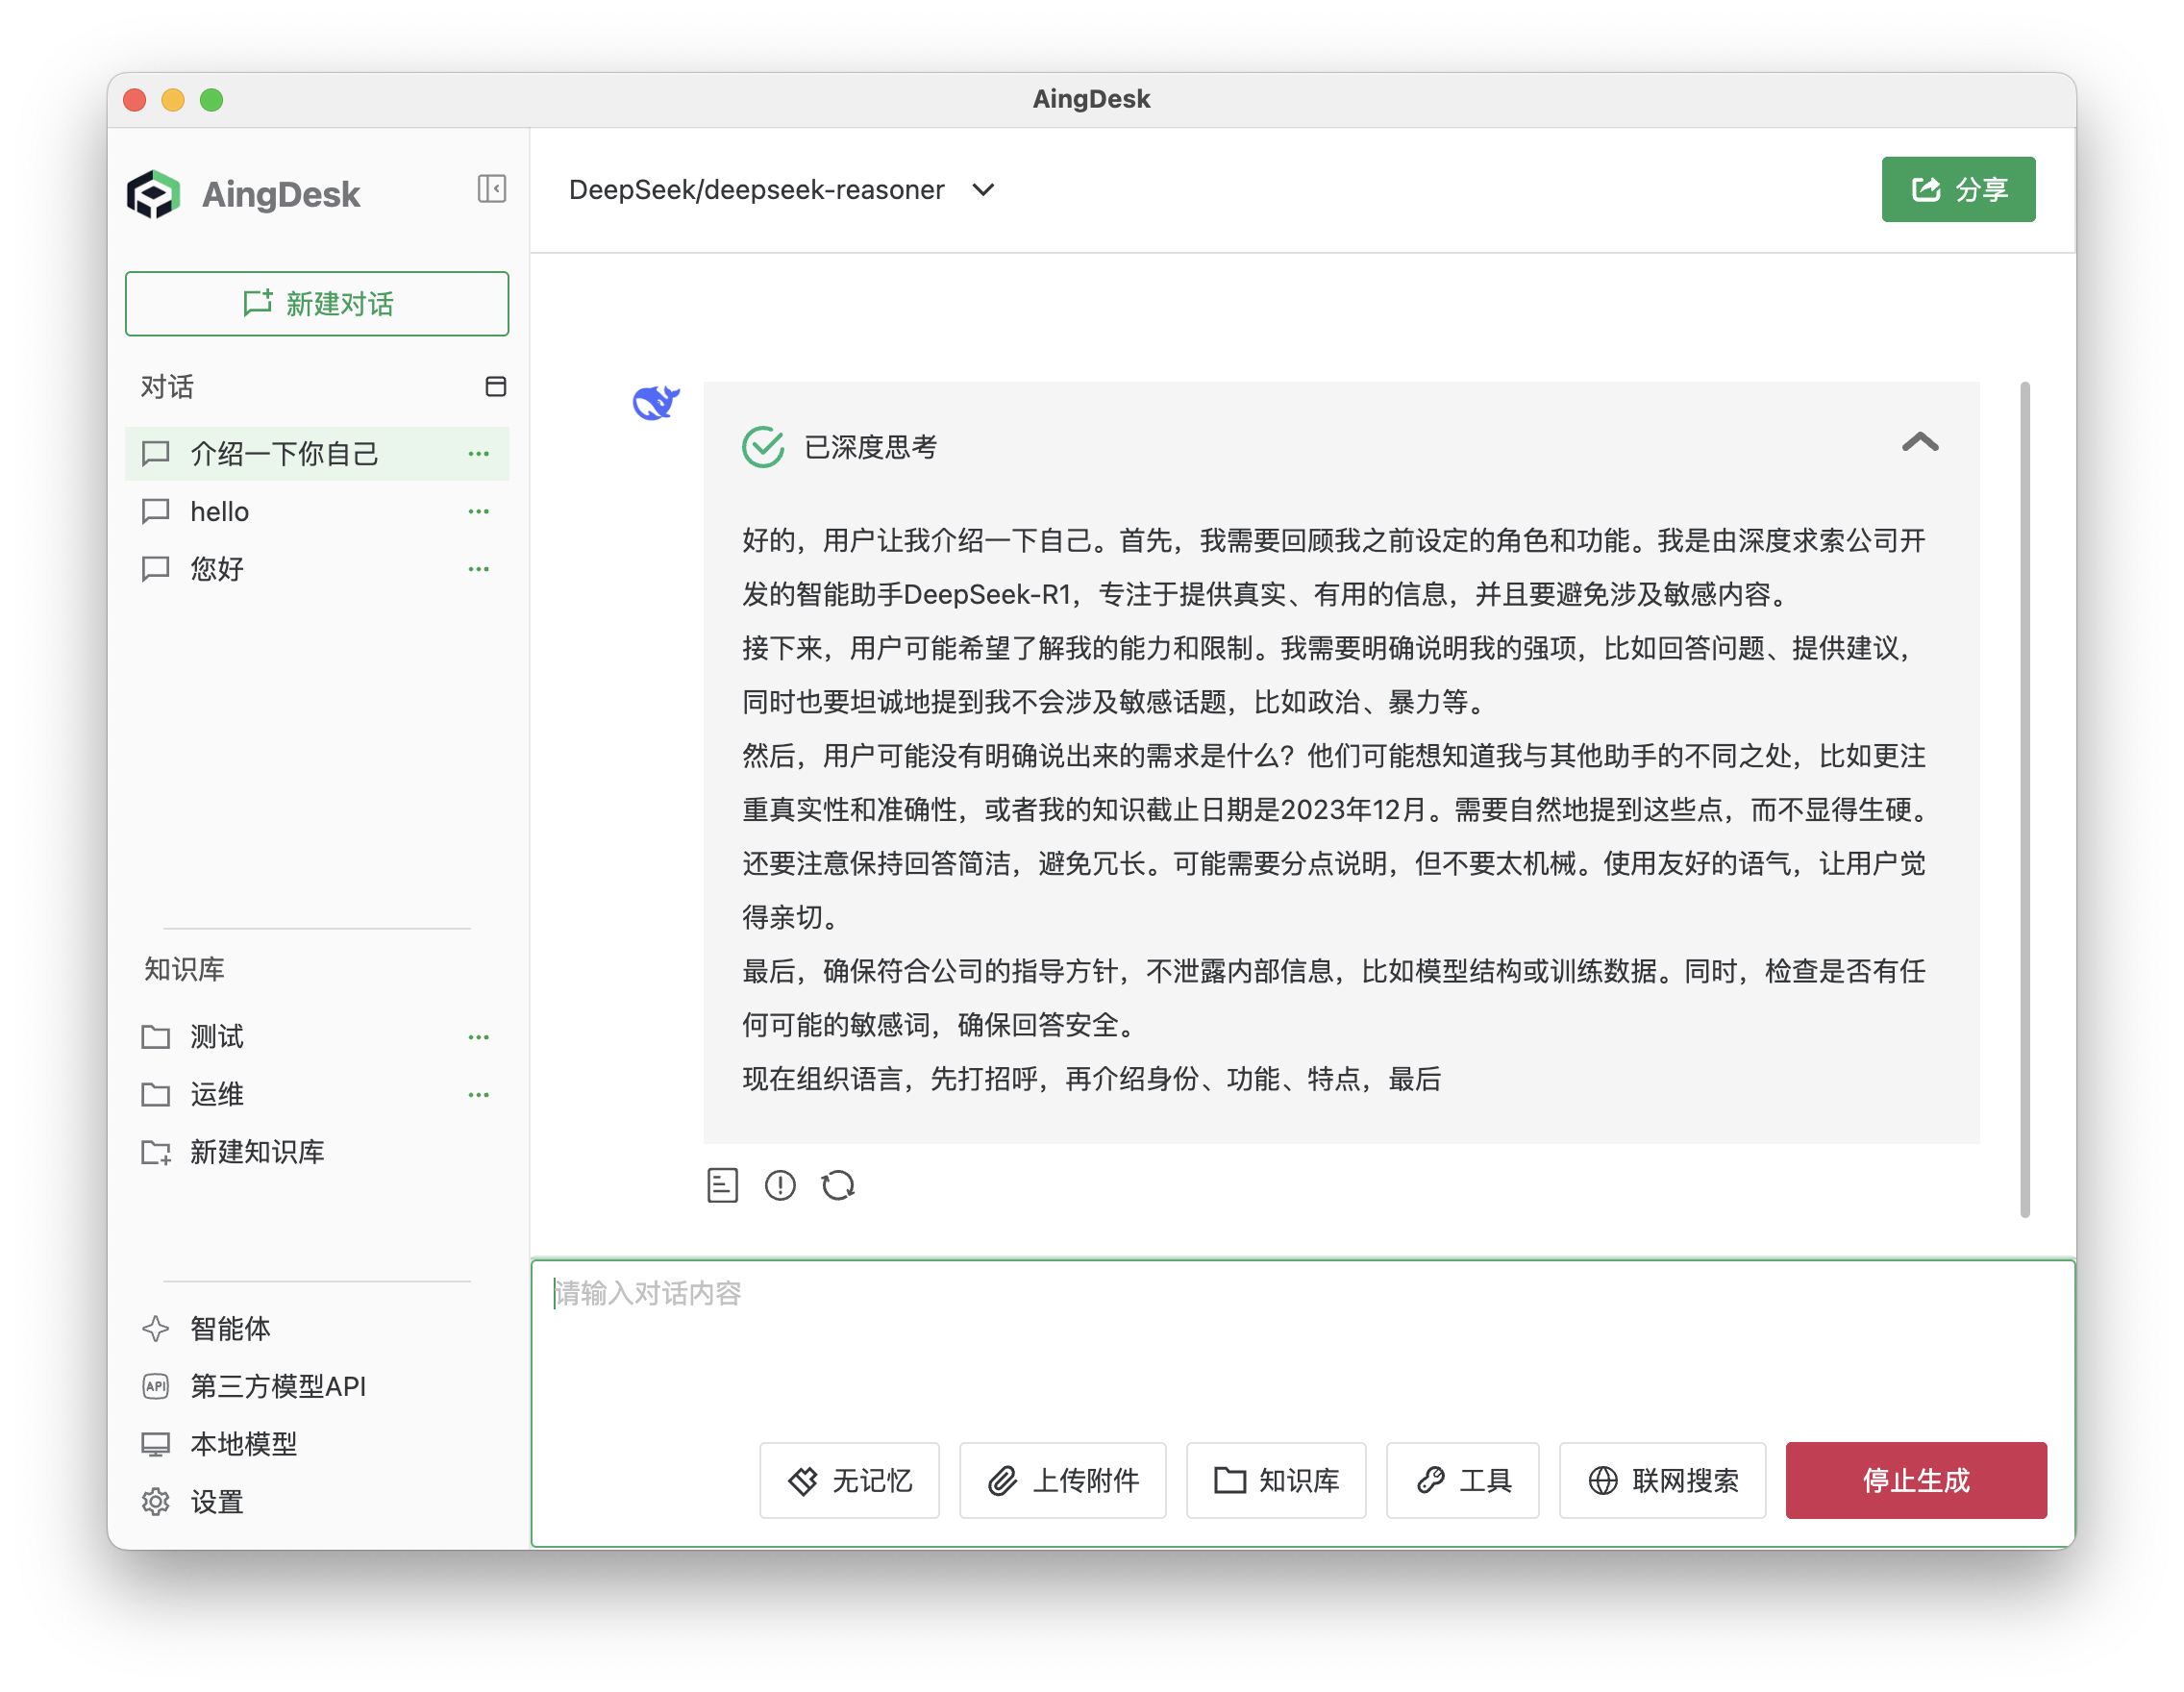Image resolution: width=2184 pixels, height=1692 pixels.
Task: Open the hello conversation
Action: click(x=218, y=511)
